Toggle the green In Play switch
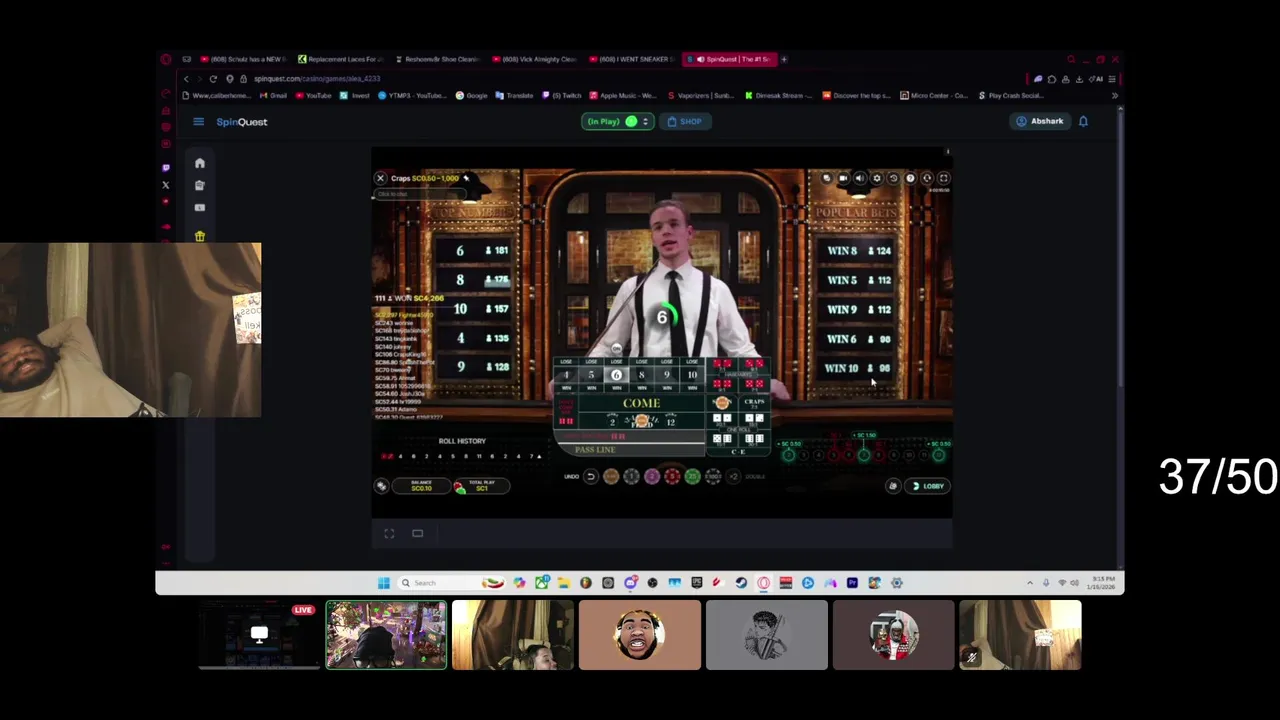1280x720 pixels. click(631, 121)
